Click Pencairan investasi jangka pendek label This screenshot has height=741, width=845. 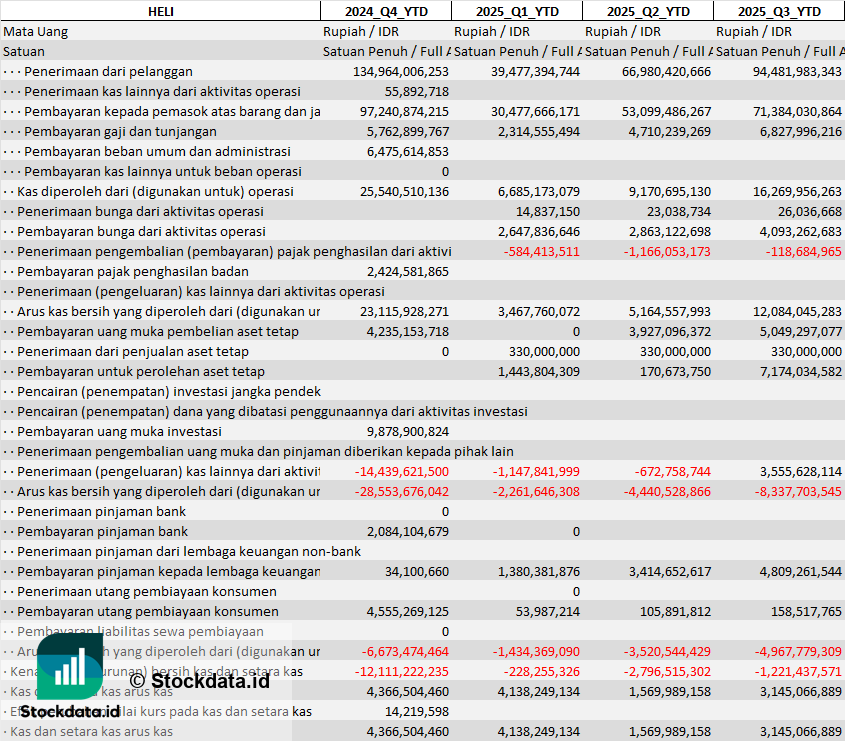pyautogui.click(x=169, y=391)
